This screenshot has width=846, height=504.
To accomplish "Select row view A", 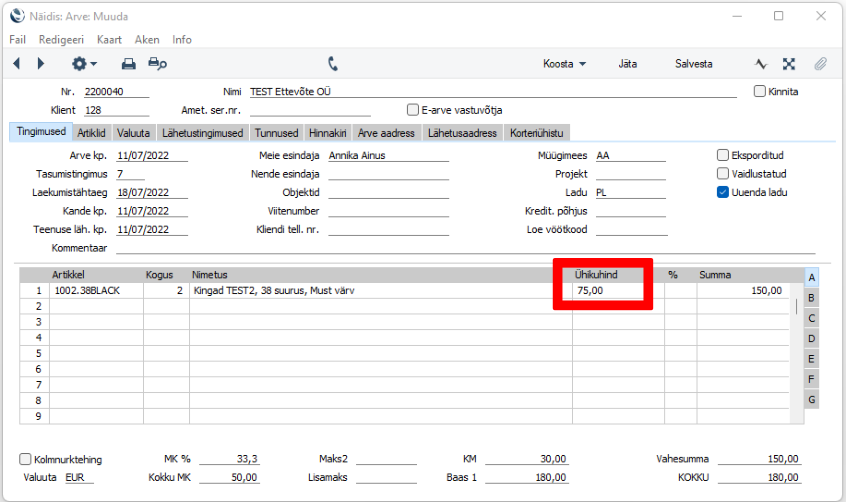I will coord(811,278).
